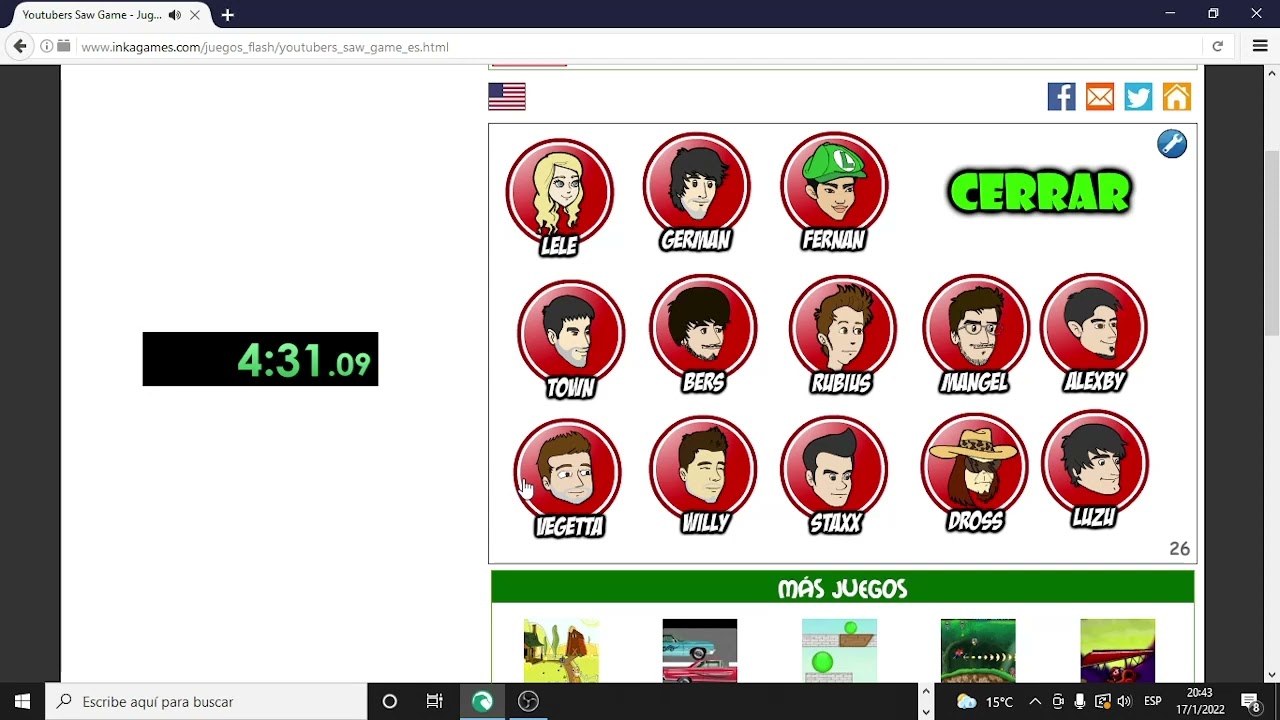Go back with the browser back arrow
This screenshot has height=720, width=1280.
click(x=20, y=46)
